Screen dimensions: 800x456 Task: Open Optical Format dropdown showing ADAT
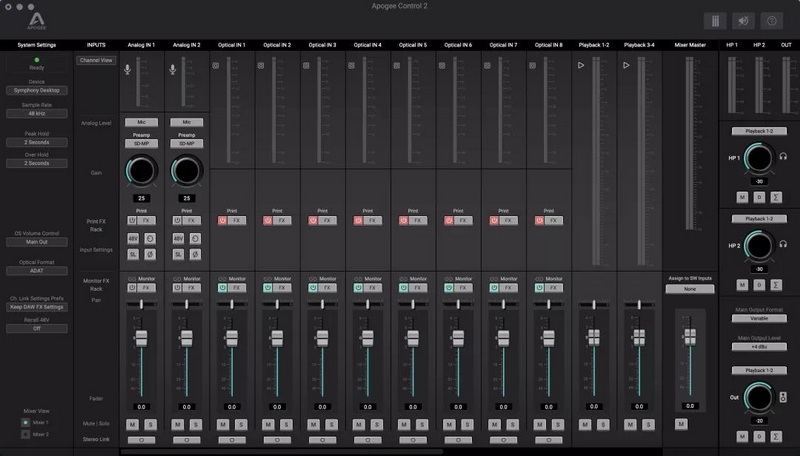pyautogui.click(x=37, y=271)
